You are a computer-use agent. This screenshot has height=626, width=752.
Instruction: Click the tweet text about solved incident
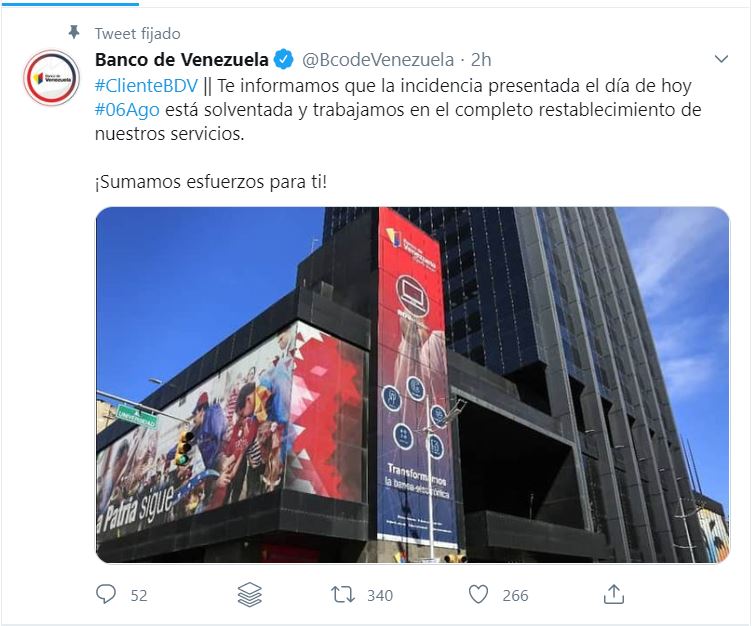398,110
